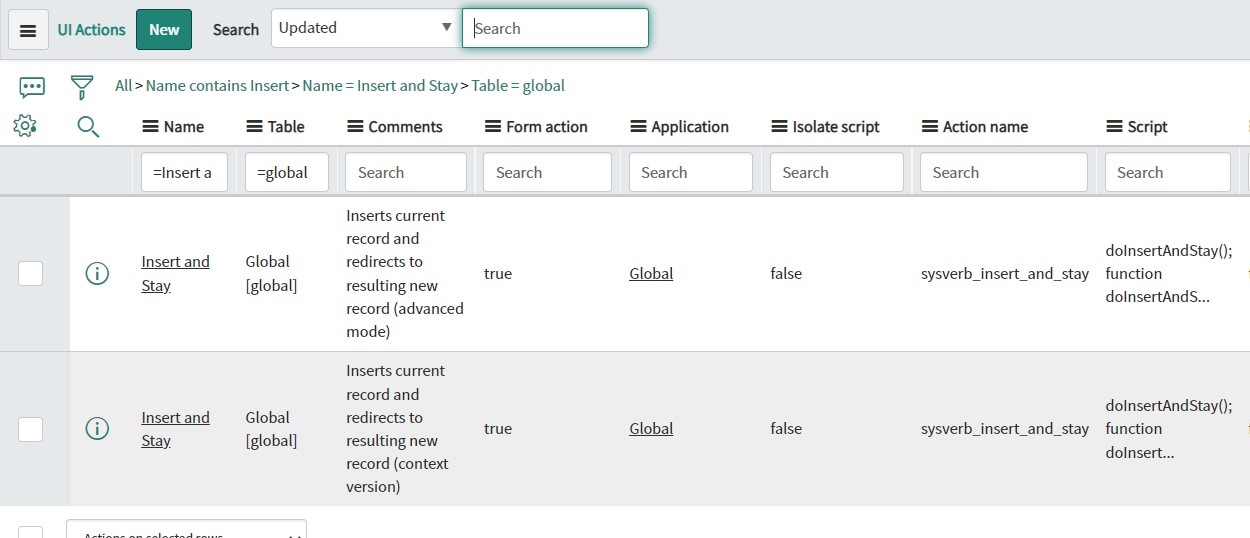1250x538 pixels.
Task: Sort by Action name column header
Action: coord(985,127)
